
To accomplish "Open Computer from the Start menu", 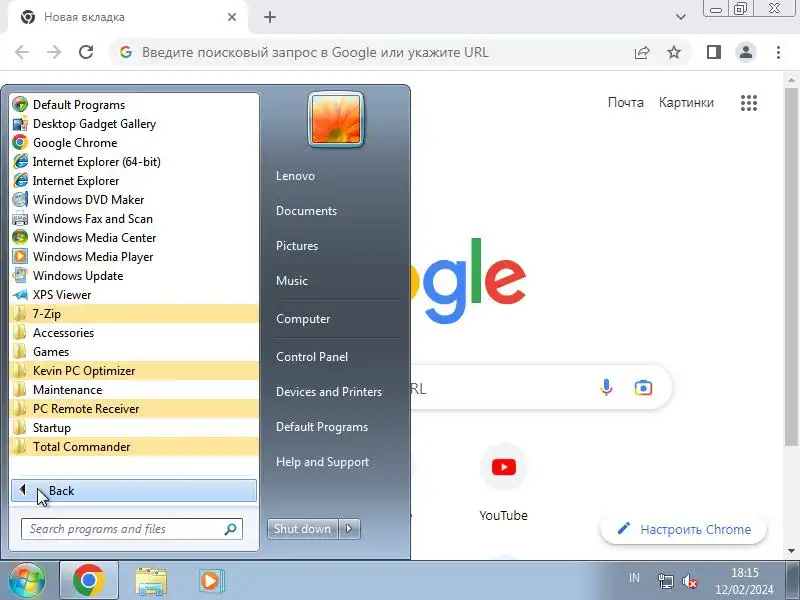I will 303,319.
